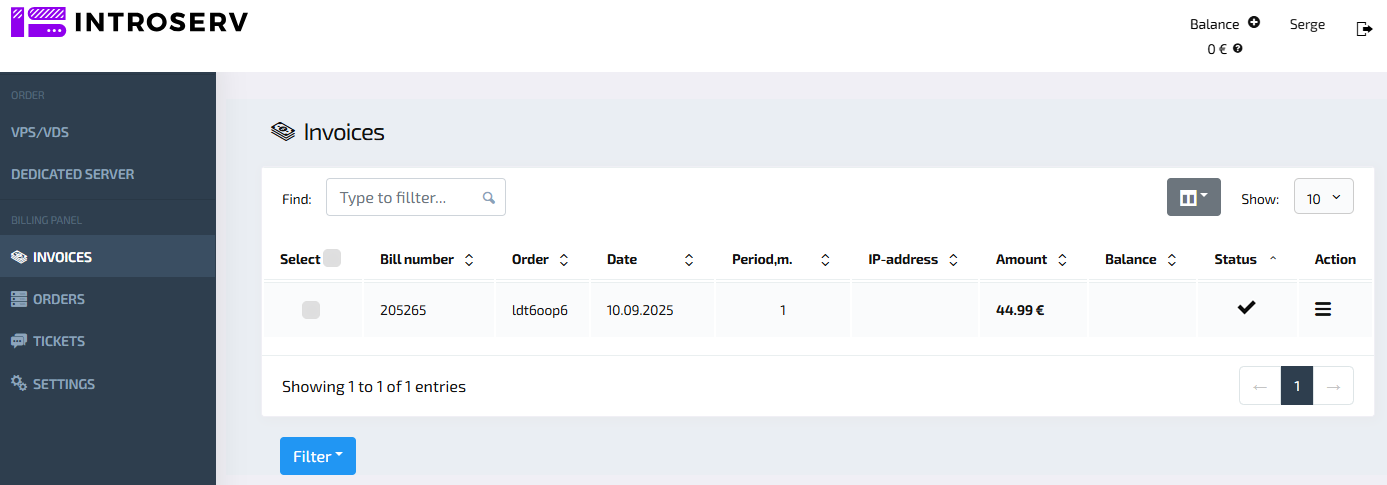This screenshot has height=485, width=1387.
Task: Check the box for invoice 205265
Action: point(311,310)
